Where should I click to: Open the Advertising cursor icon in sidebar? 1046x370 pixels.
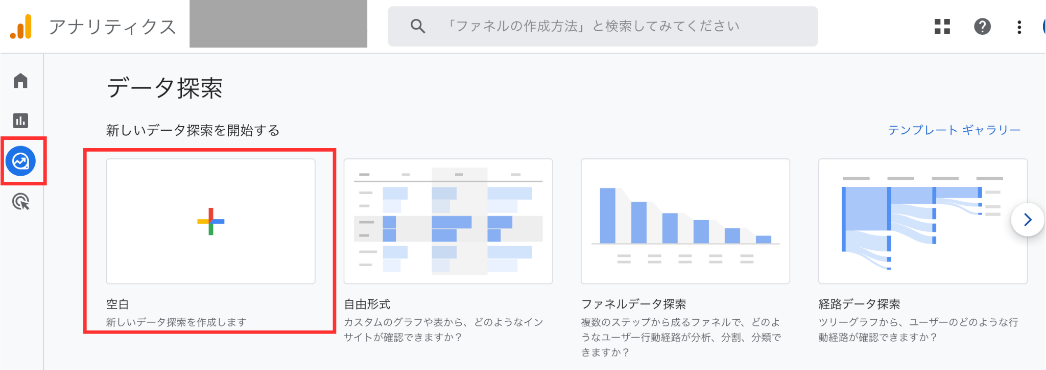point(21,201)
